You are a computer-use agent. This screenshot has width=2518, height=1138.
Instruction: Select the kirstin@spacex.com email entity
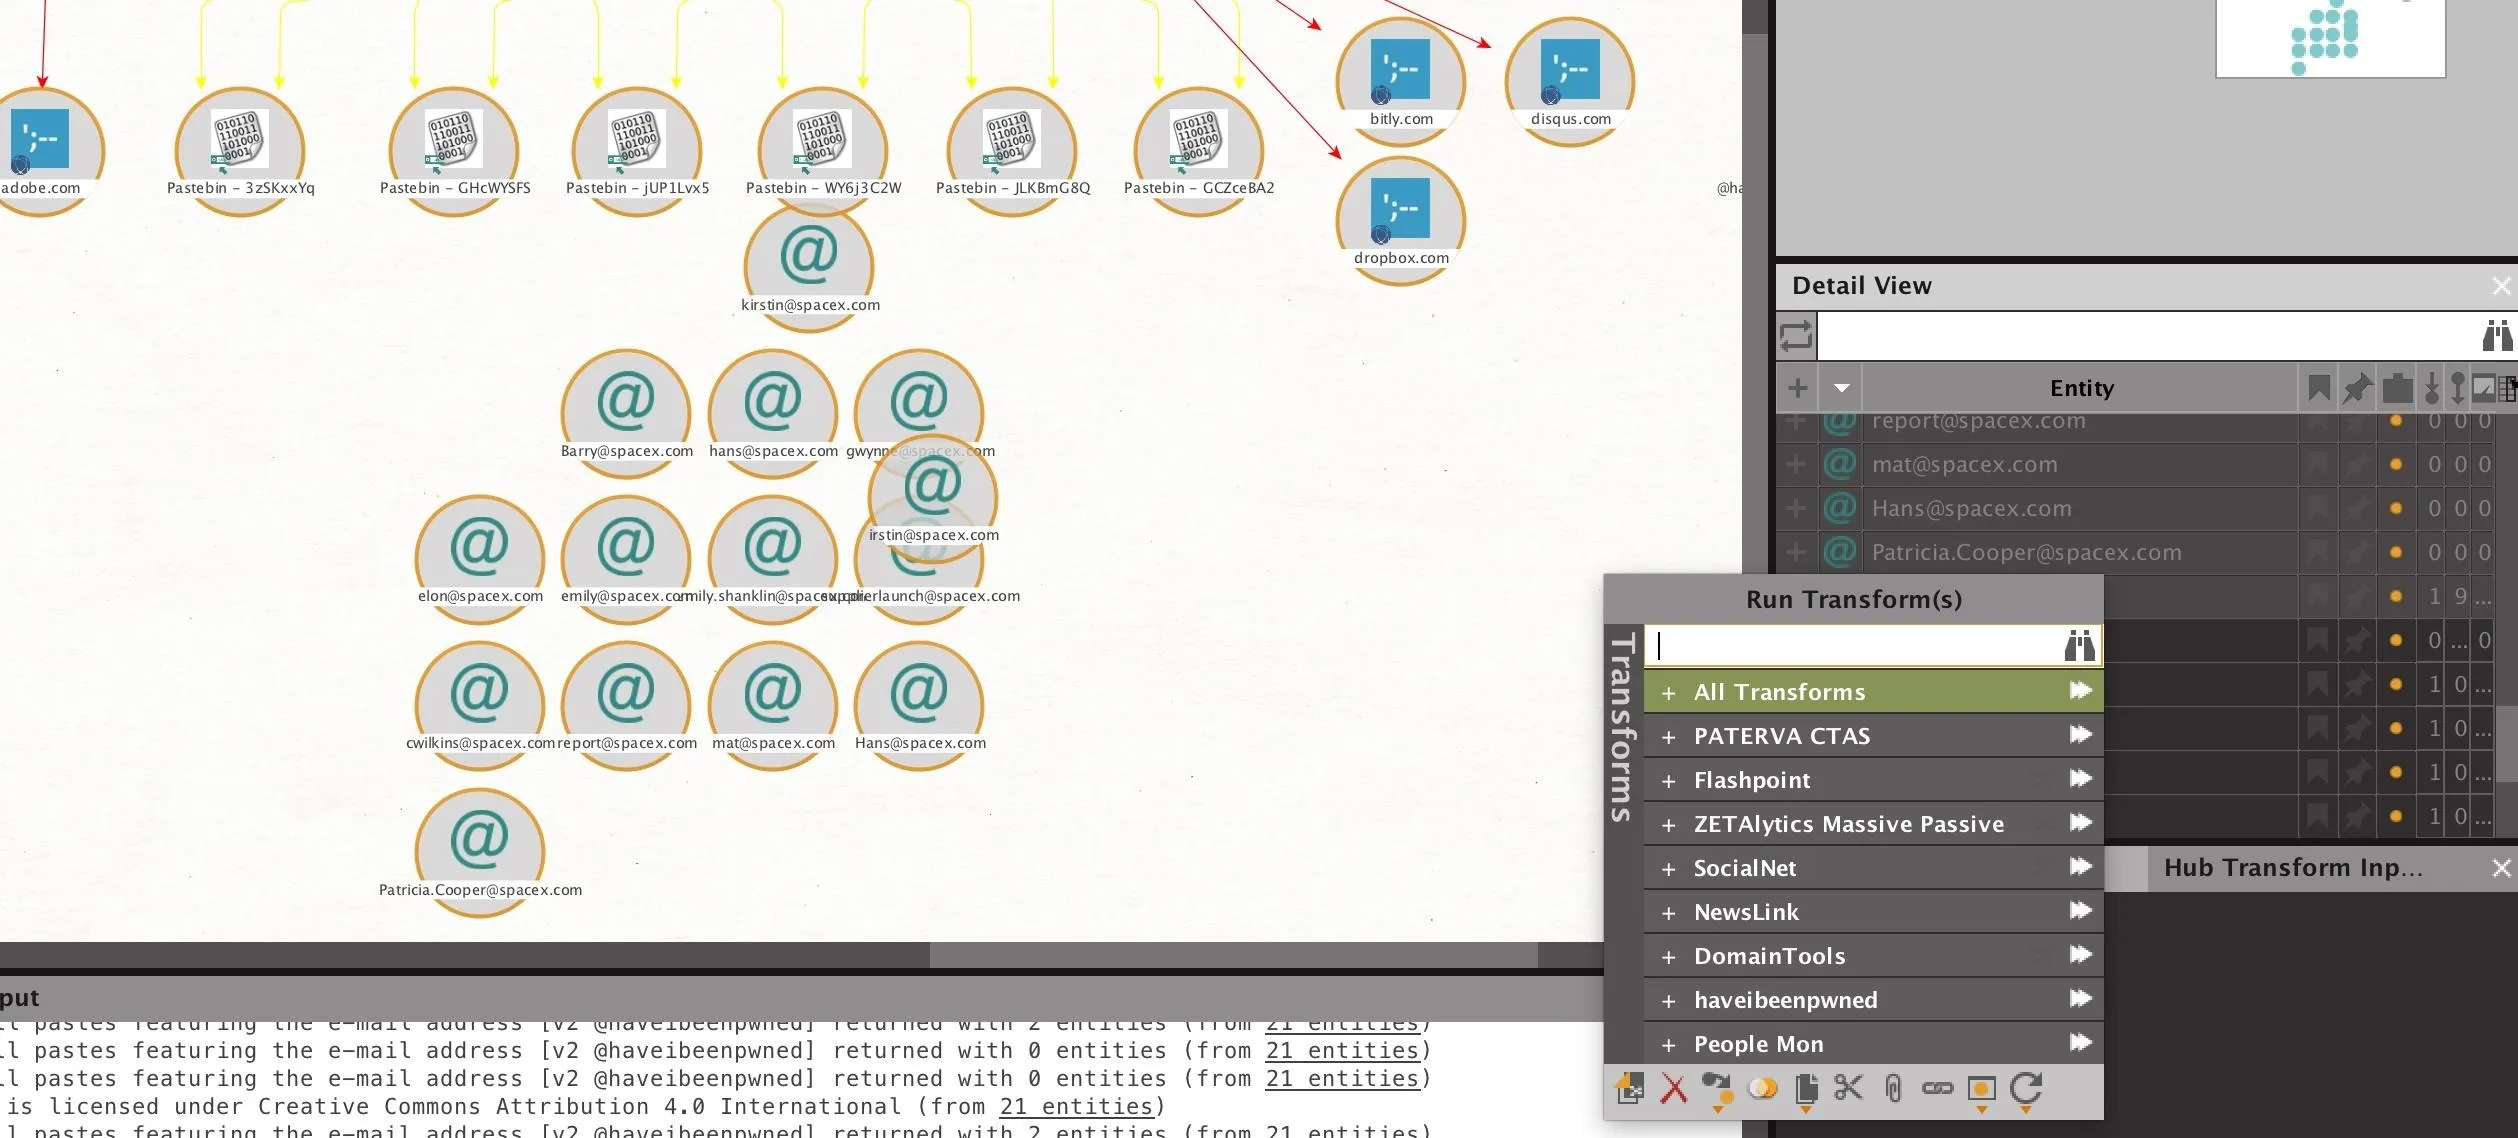[809, 266]
